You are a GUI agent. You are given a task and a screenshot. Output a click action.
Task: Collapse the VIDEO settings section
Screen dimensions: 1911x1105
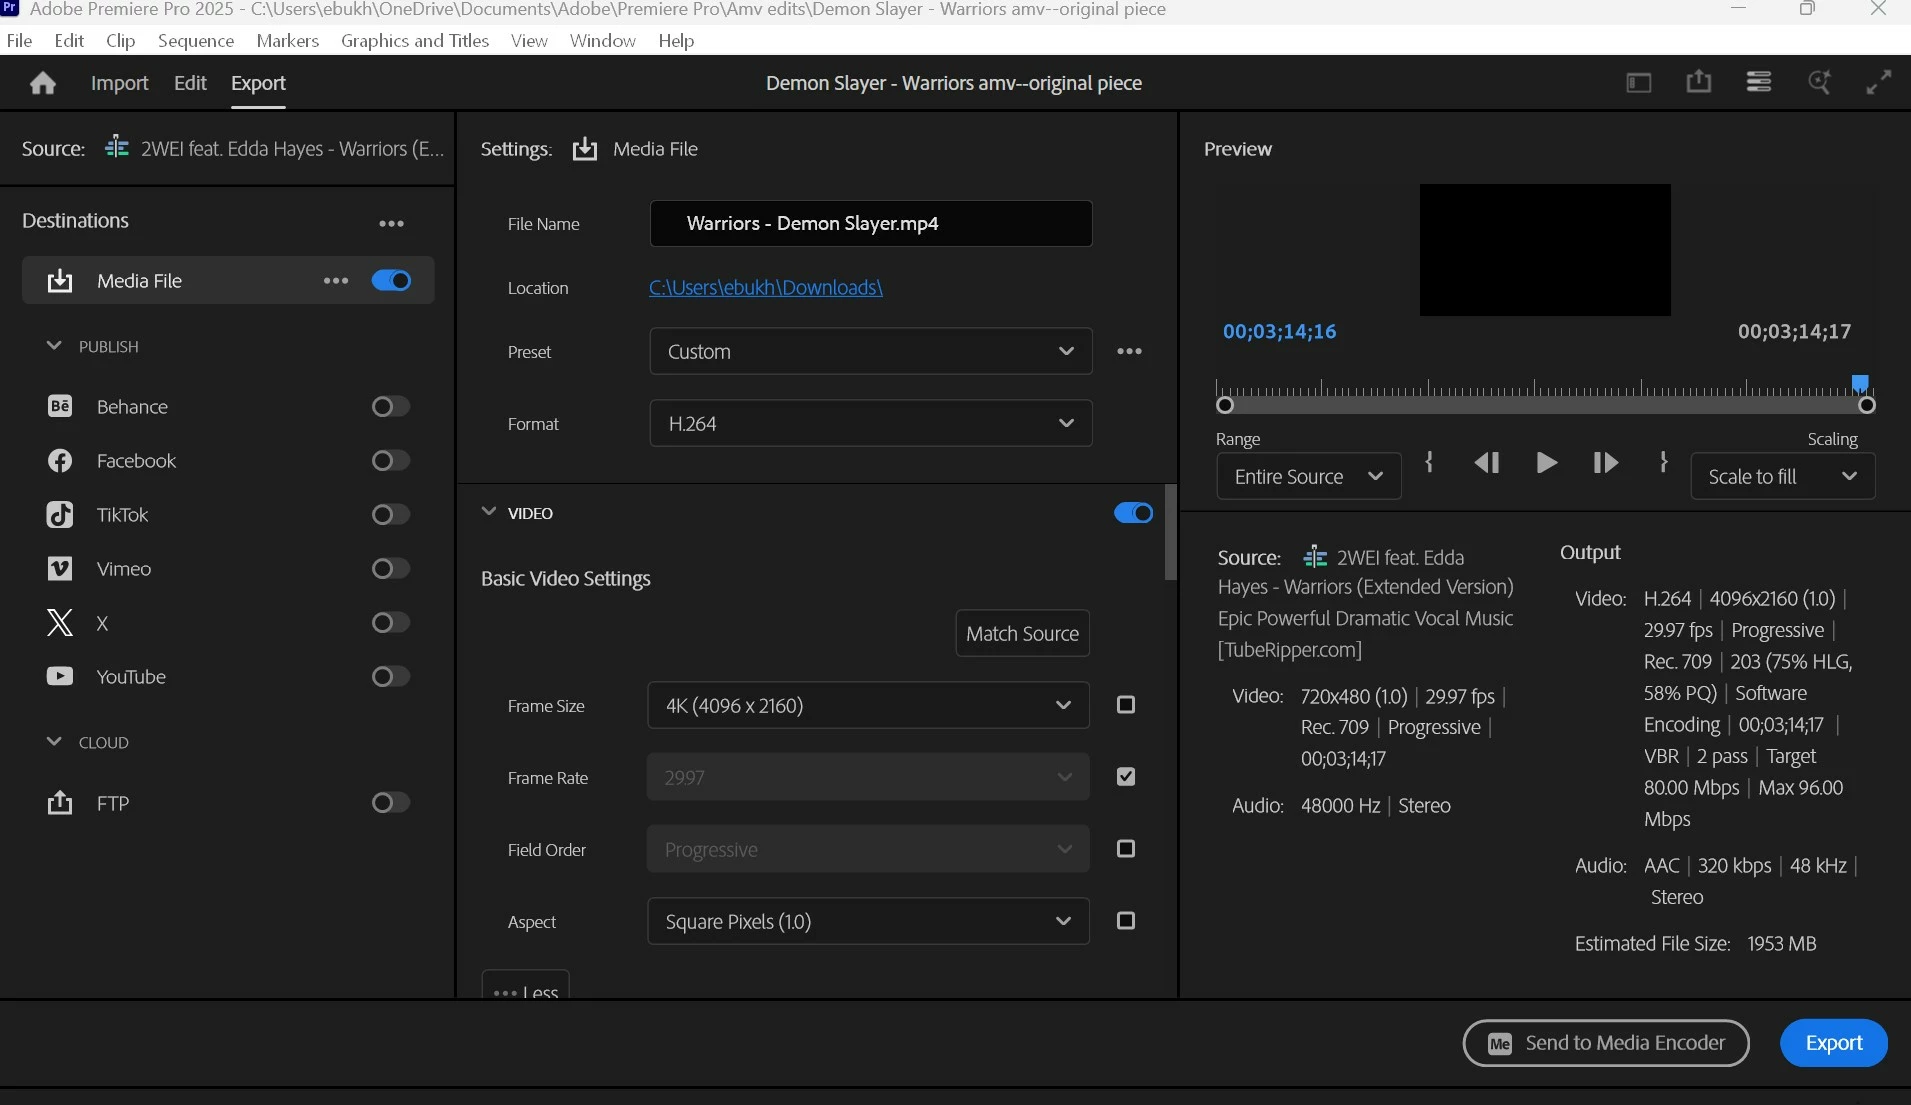[x=489, y=512]
